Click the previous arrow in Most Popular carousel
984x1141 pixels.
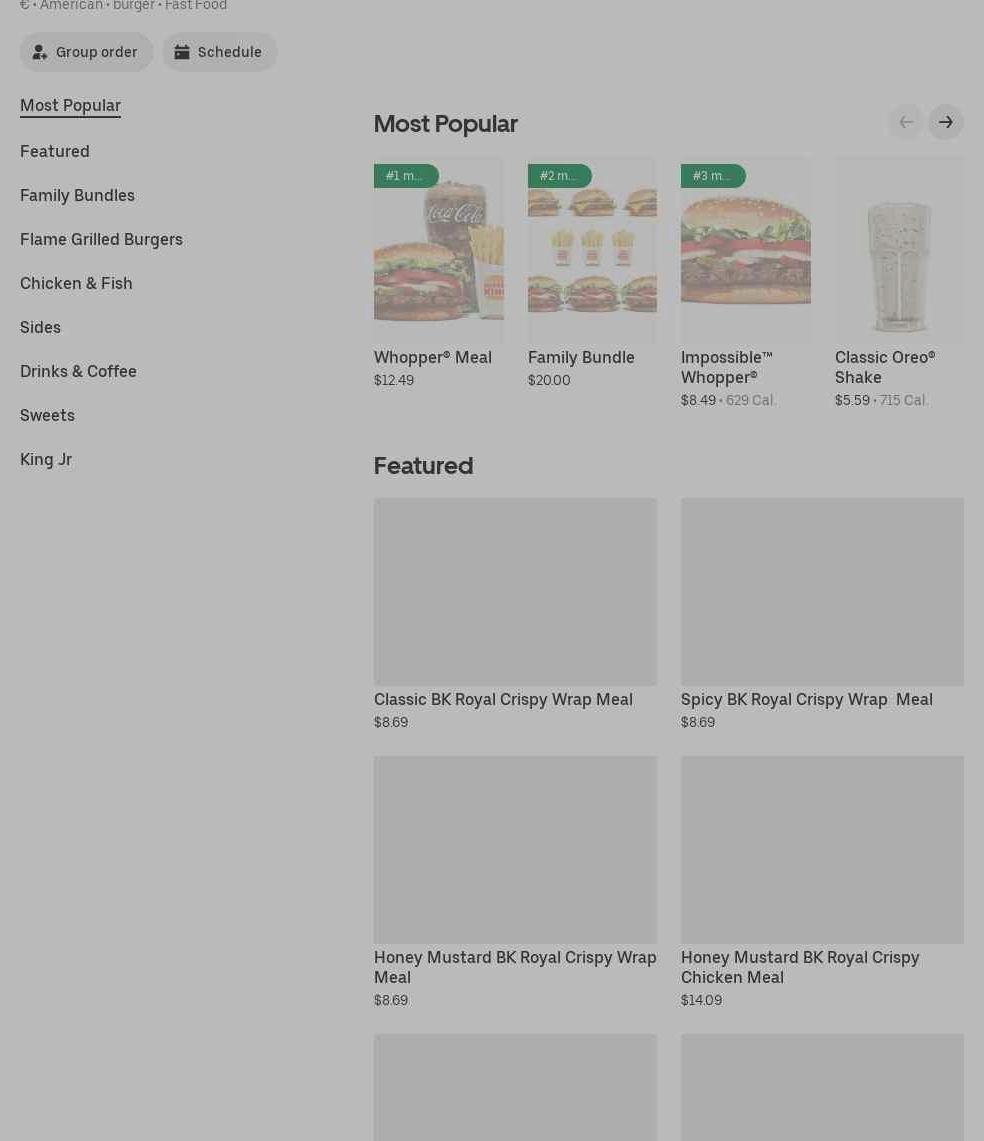(906, 122)
